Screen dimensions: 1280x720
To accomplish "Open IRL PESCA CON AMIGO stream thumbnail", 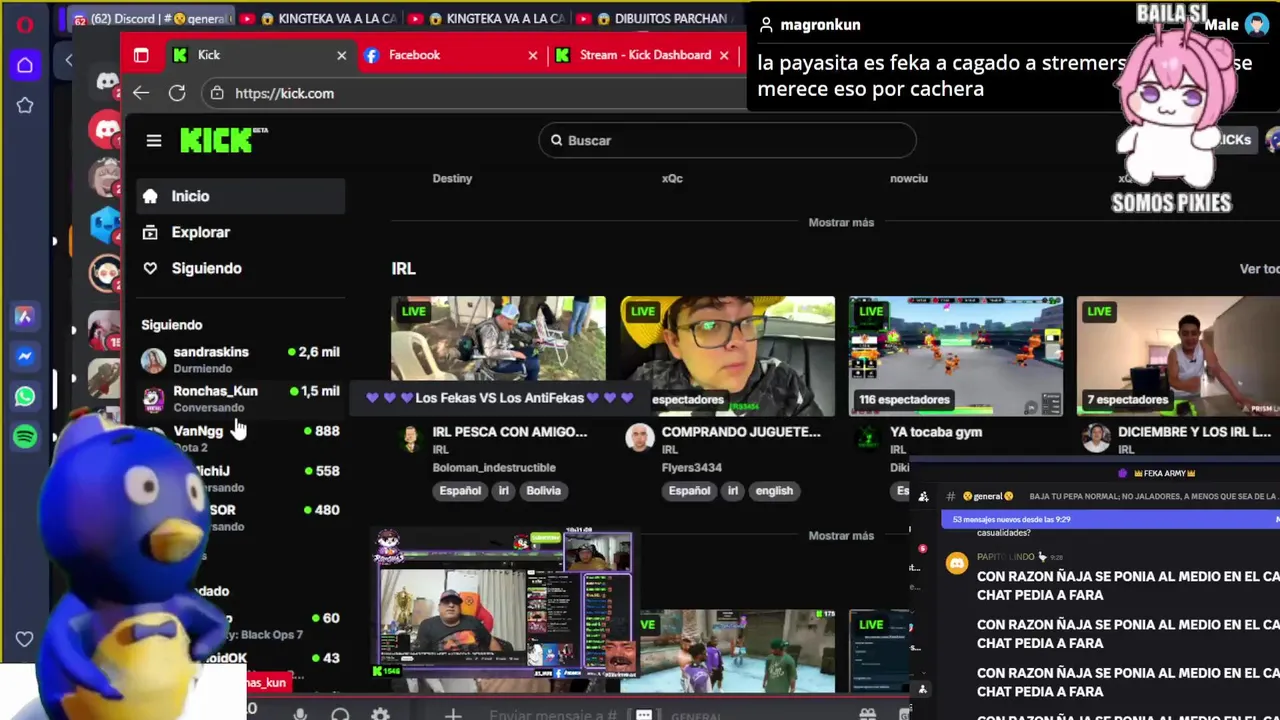I will point(498,356).
